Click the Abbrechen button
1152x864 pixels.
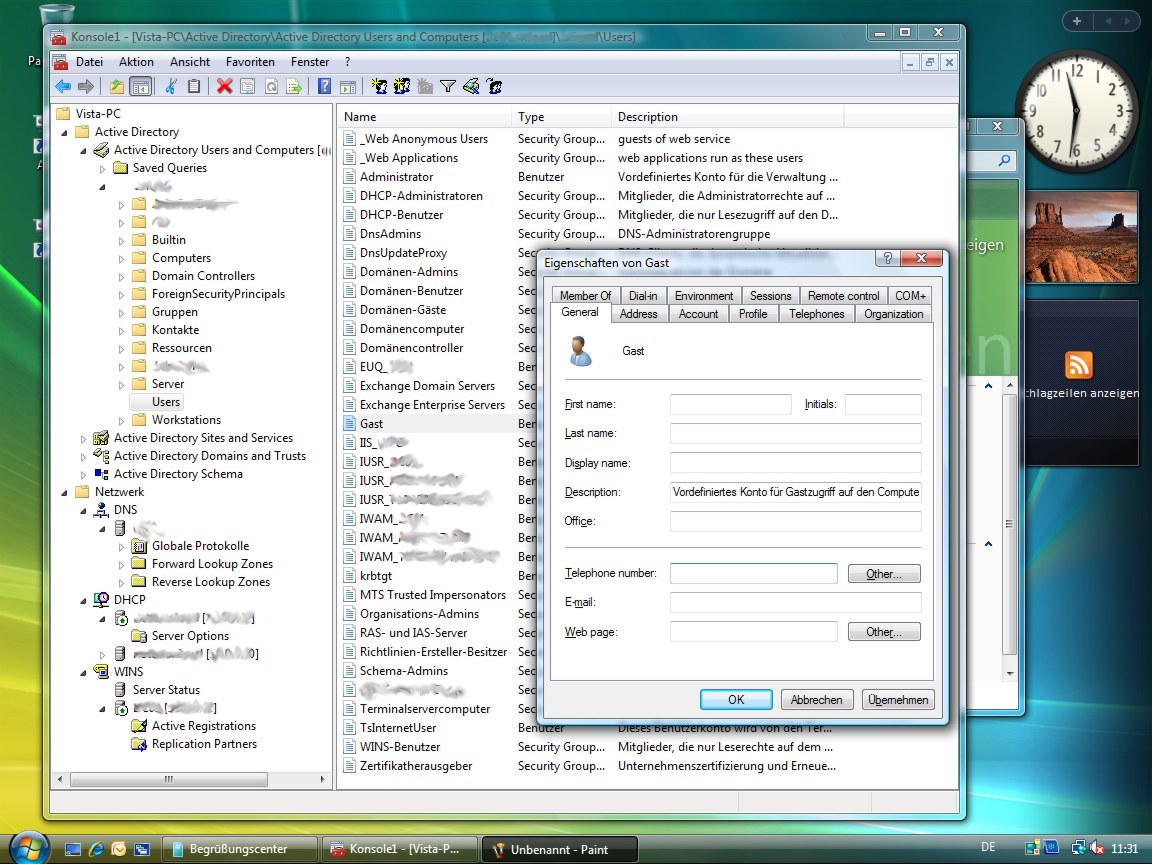coord(816,699)
